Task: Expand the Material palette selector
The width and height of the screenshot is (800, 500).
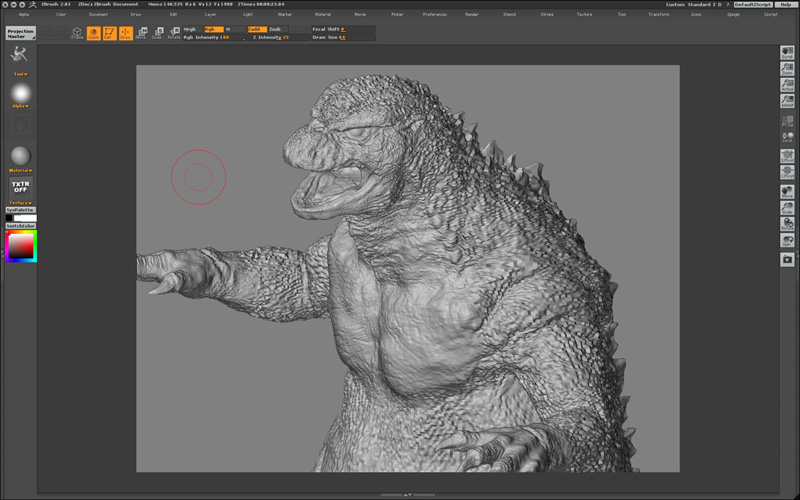Action: [20, 156]
